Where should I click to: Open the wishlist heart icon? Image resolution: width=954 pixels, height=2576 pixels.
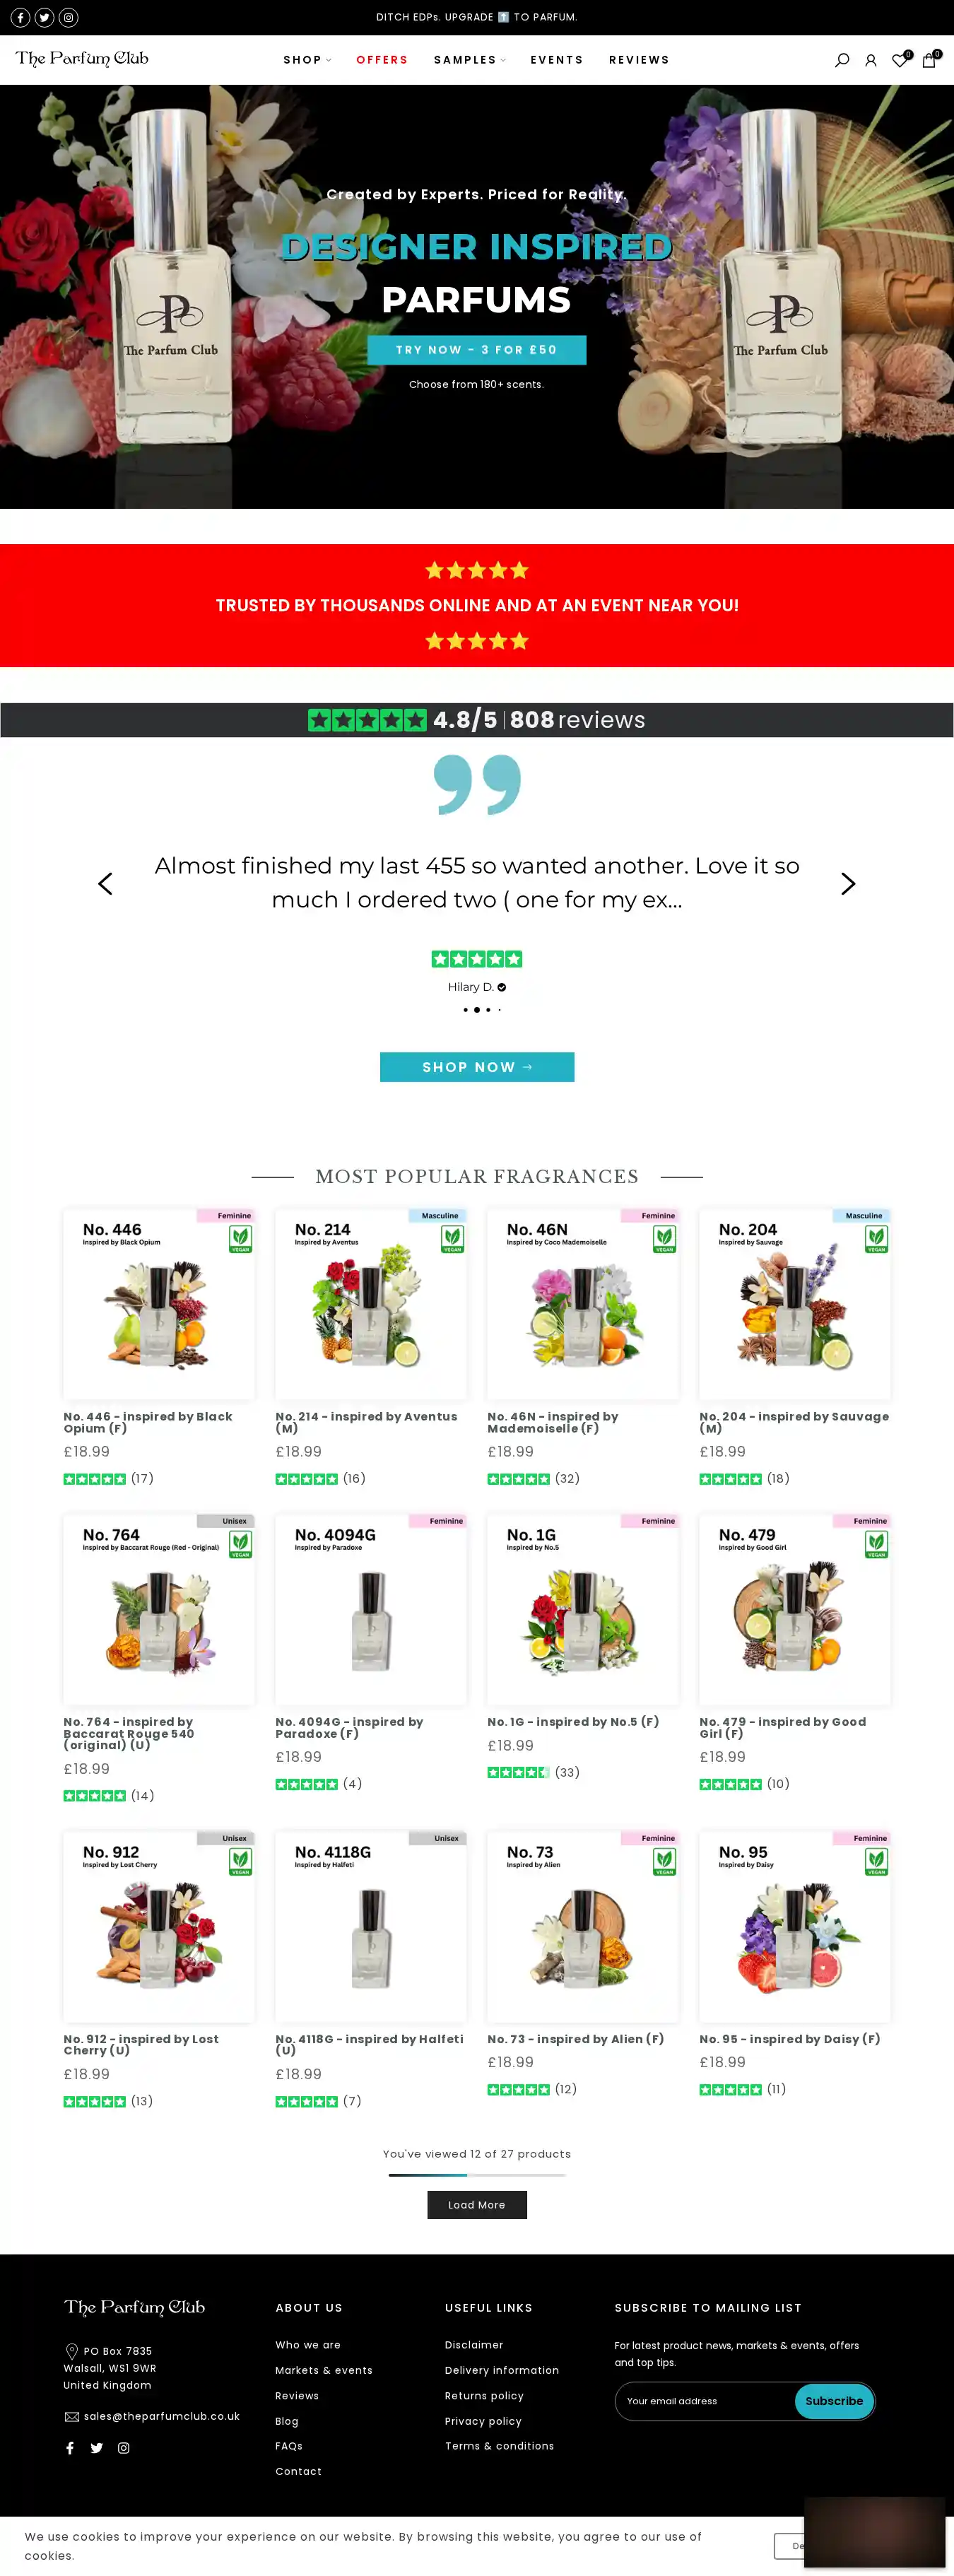point(899,60)
